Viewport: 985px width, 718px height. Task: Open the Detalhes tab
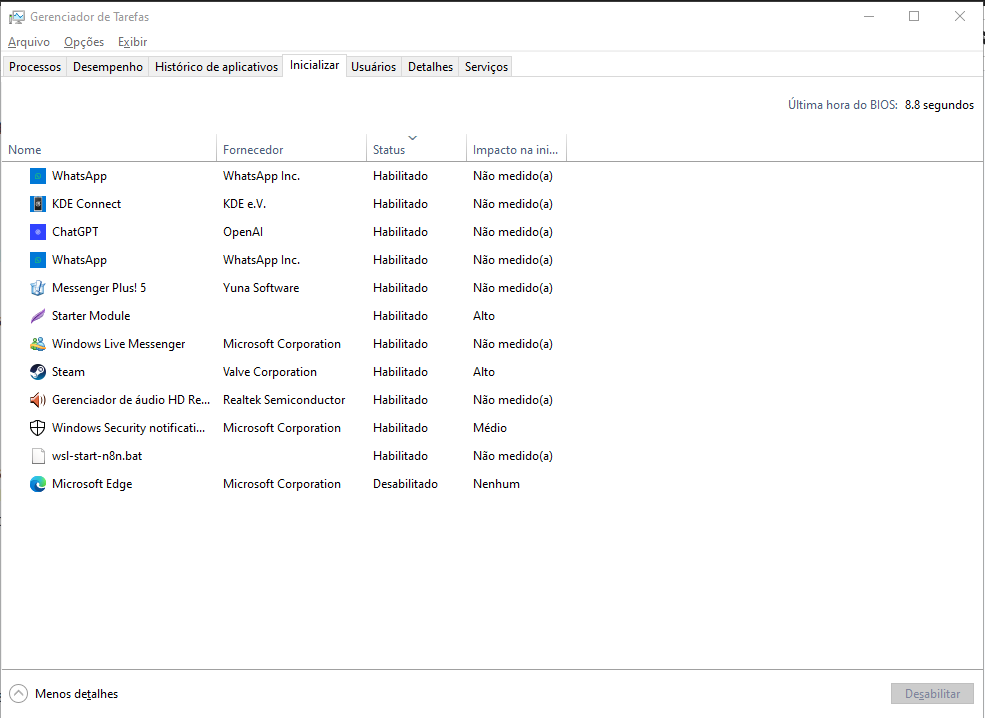pos(430,67)
